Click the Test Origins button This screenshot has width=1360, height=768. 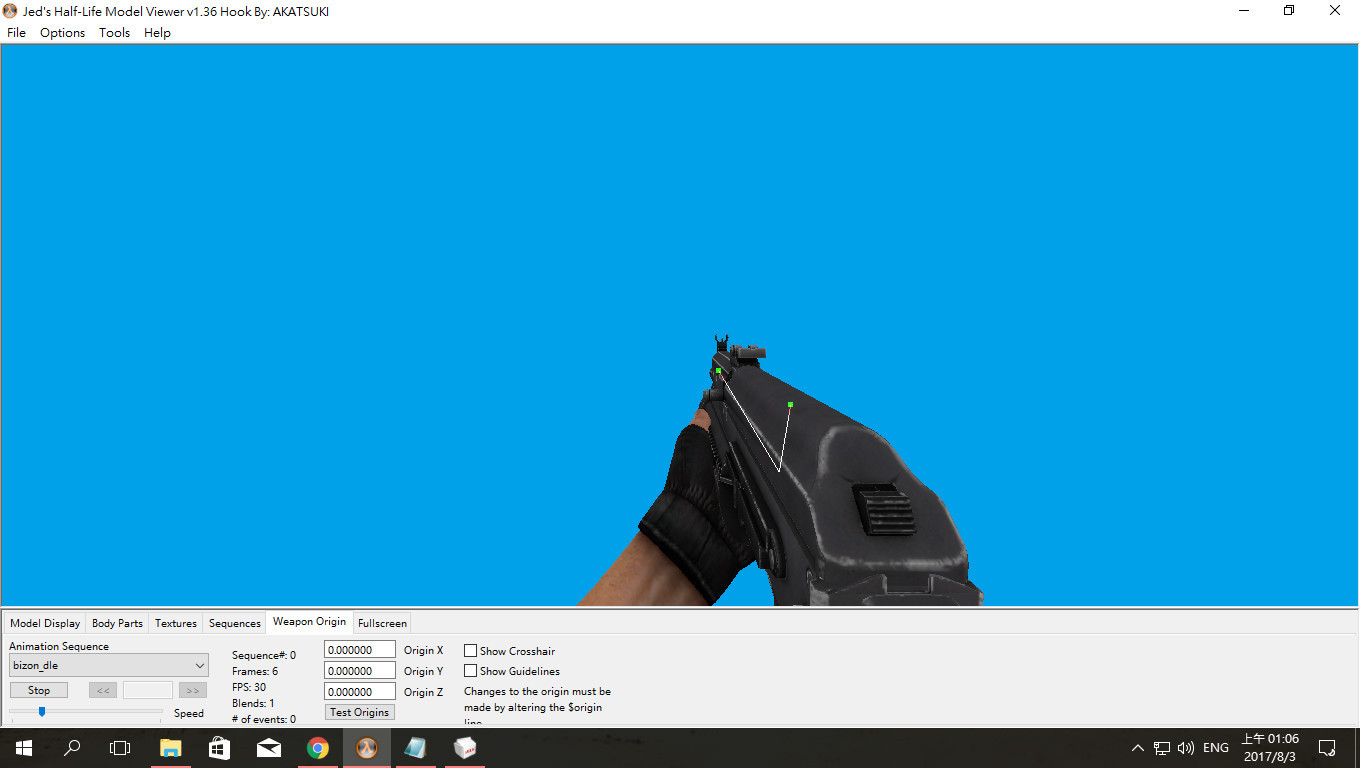click(359, 711)
